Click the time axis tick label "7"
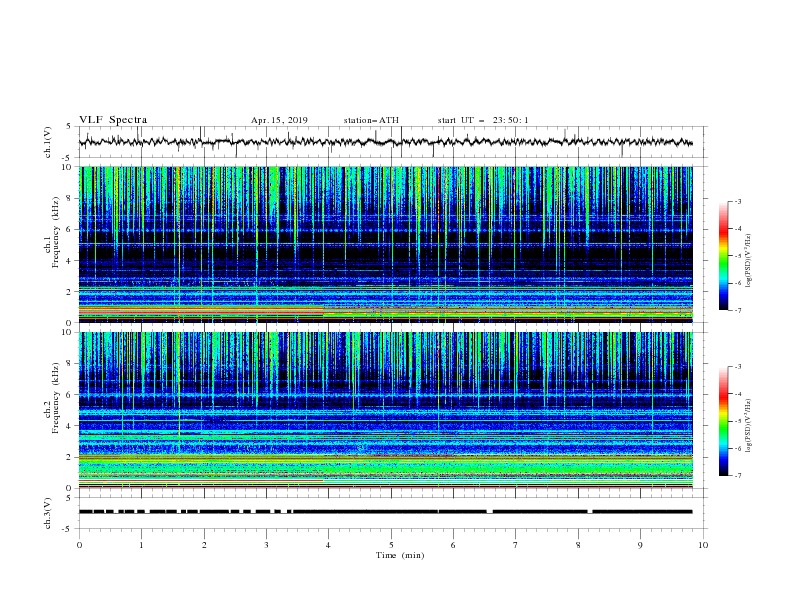The width and height of the screenshot is (792, 612). (x=516, y=545)
